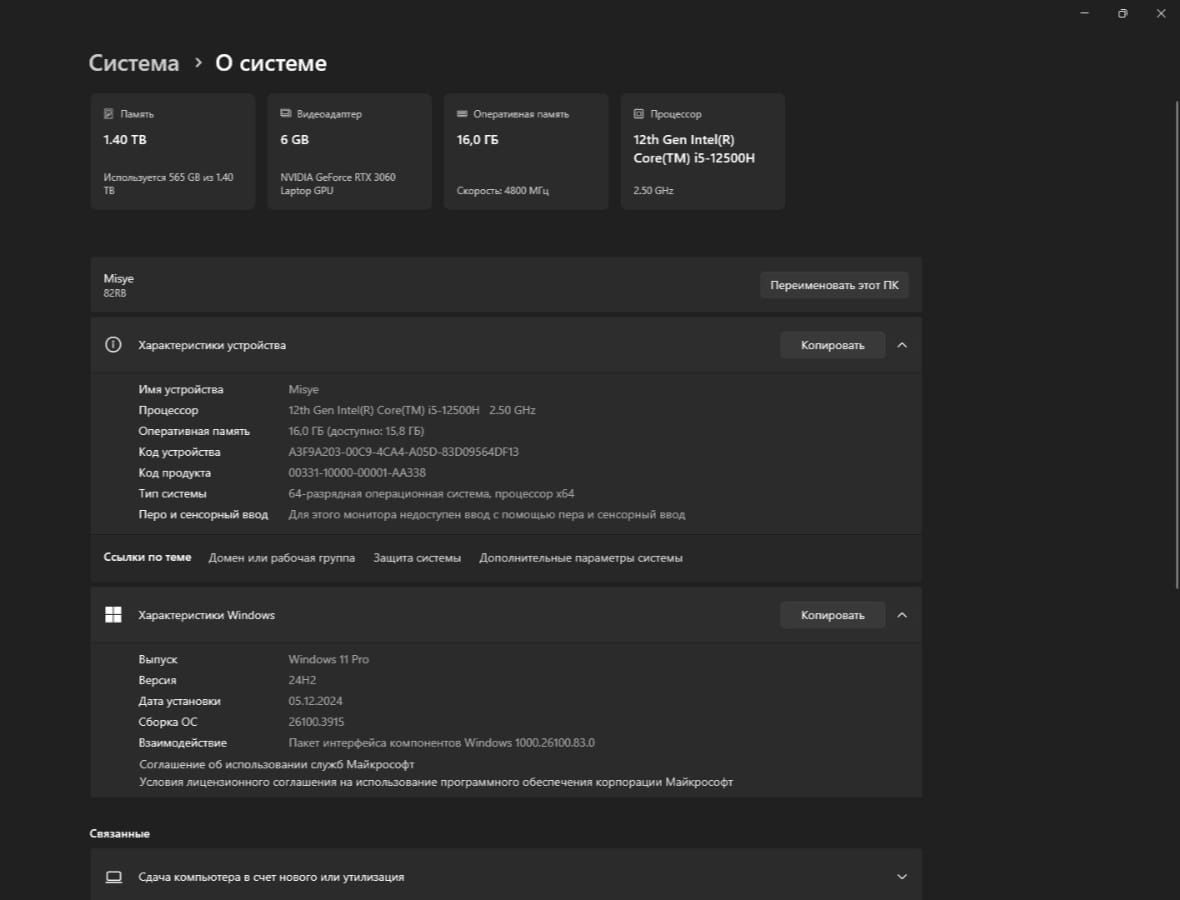Click the breadcrumb chevron after Система
Image resolution: width=1180 pixels, height=900 pixels.
[198, 62]
